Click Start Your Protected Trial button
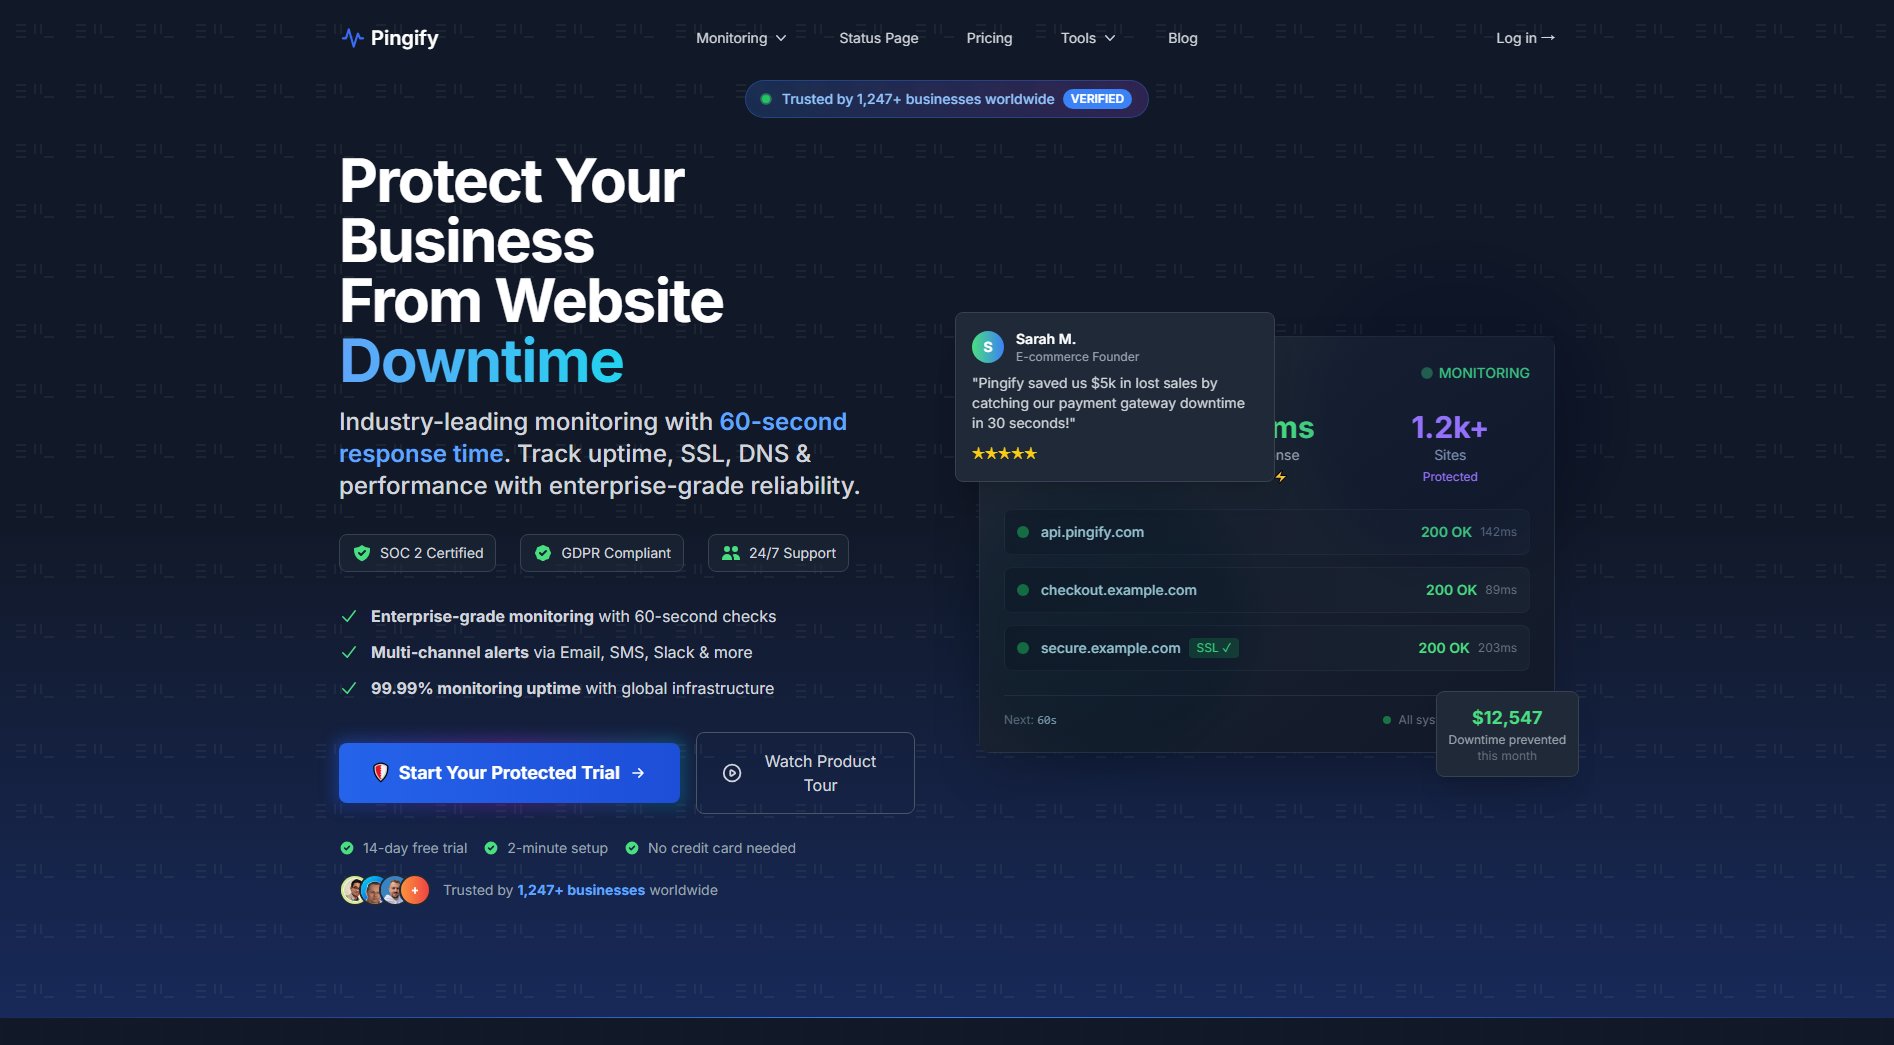The image size is (1894, 1045). [509, 773]
